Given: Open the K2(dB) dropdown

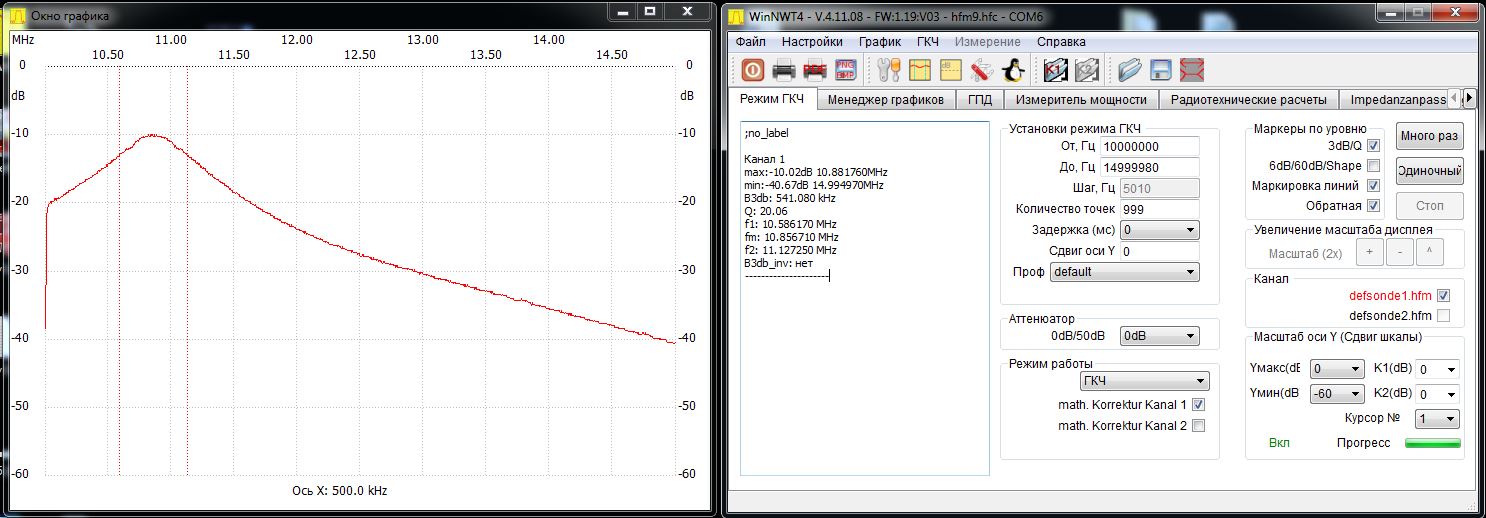Looking at the screenshot, I should click(1437, 394).
